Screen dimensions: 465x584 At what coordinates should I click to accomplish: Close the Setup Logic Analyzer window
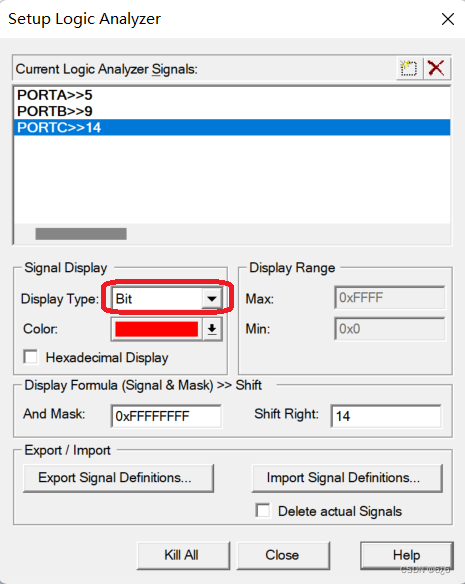pos(447,19)
